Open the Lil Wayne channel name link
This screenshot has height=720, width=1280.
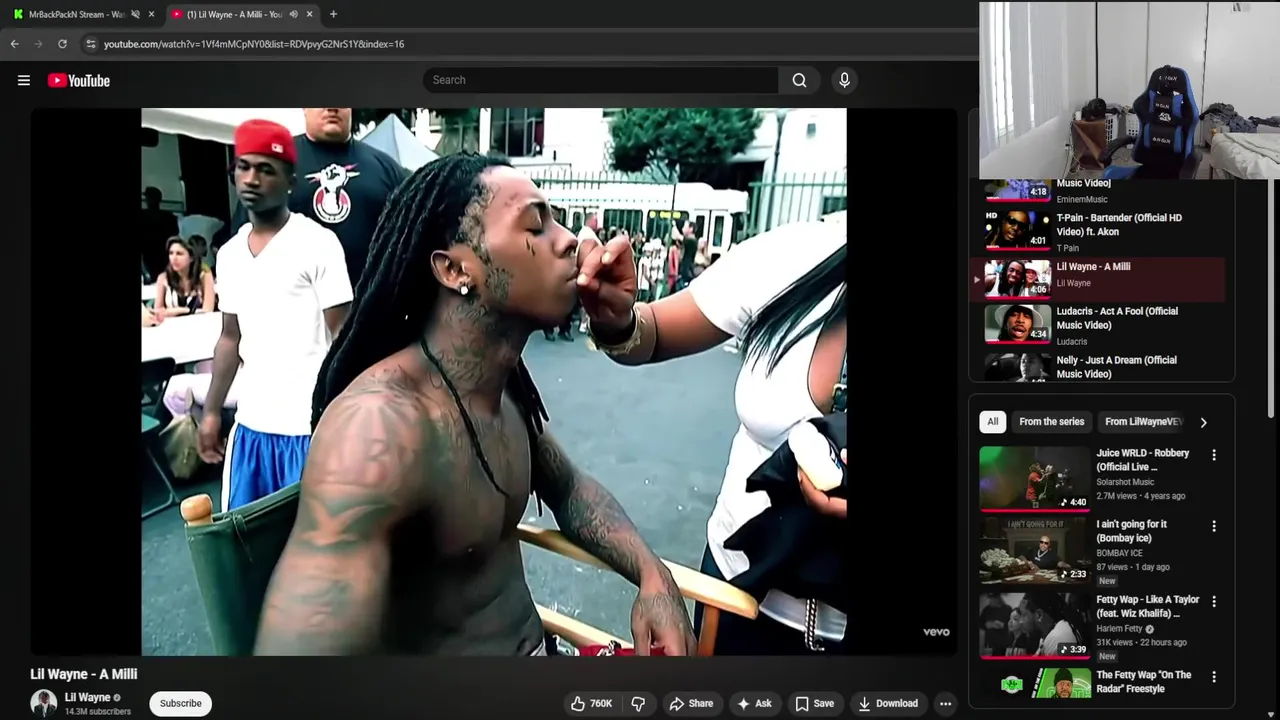[88, 697]
